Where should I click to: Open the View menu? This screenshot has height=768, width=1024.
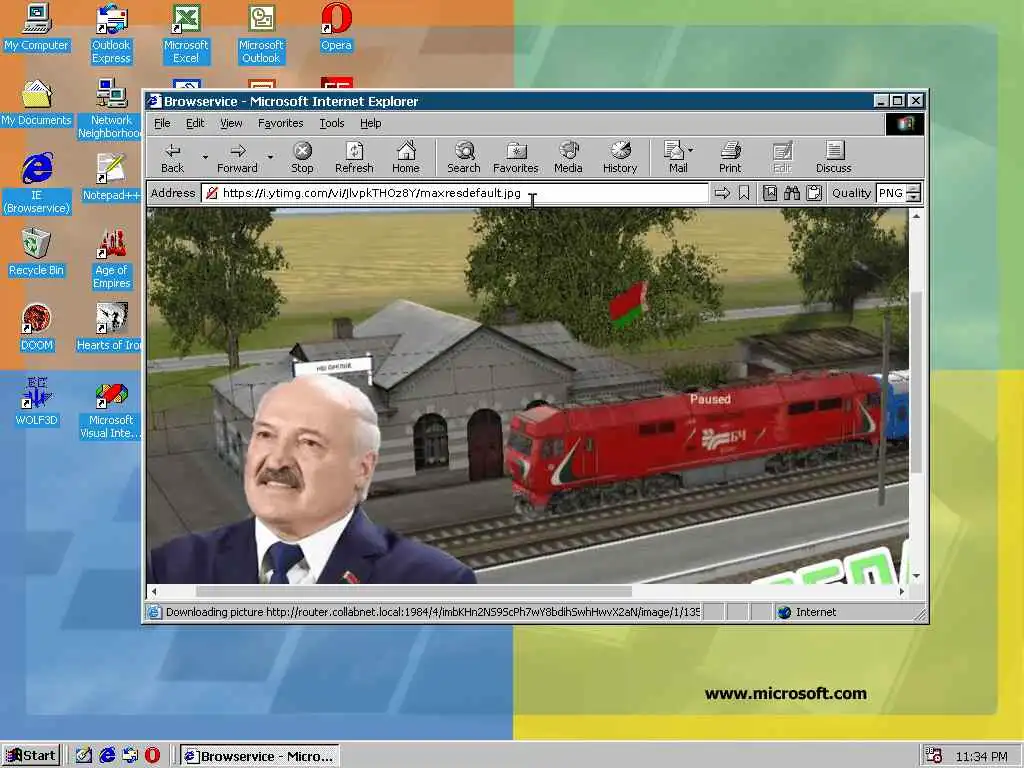pyautogui.click(x=231, y=123)
